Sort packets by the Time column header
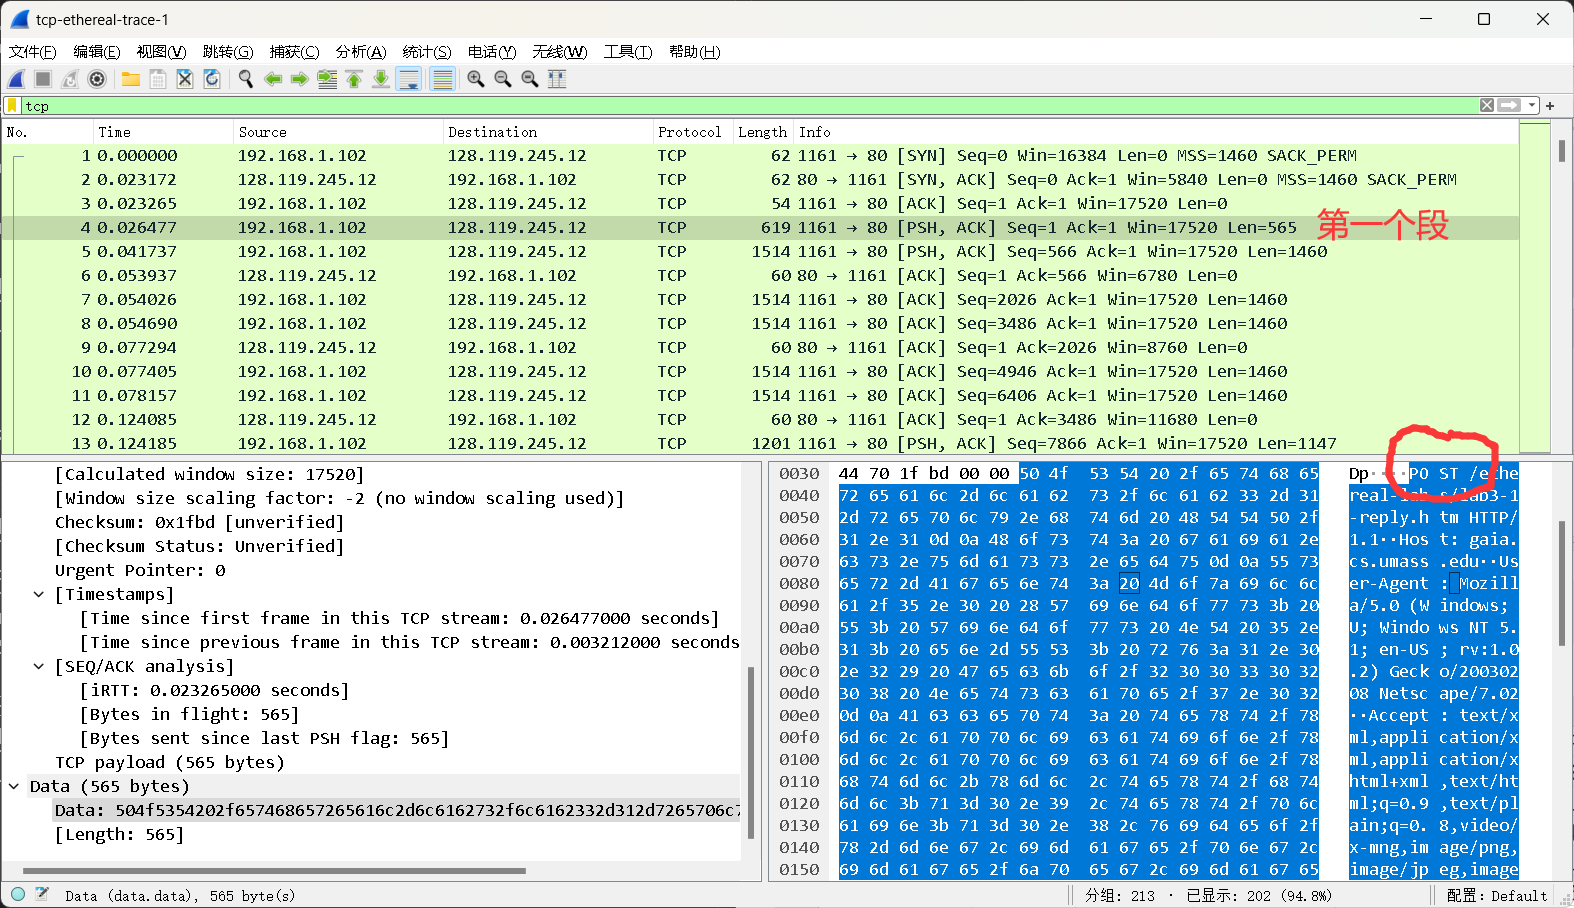1574x908 pixels. tap(162, 132)
